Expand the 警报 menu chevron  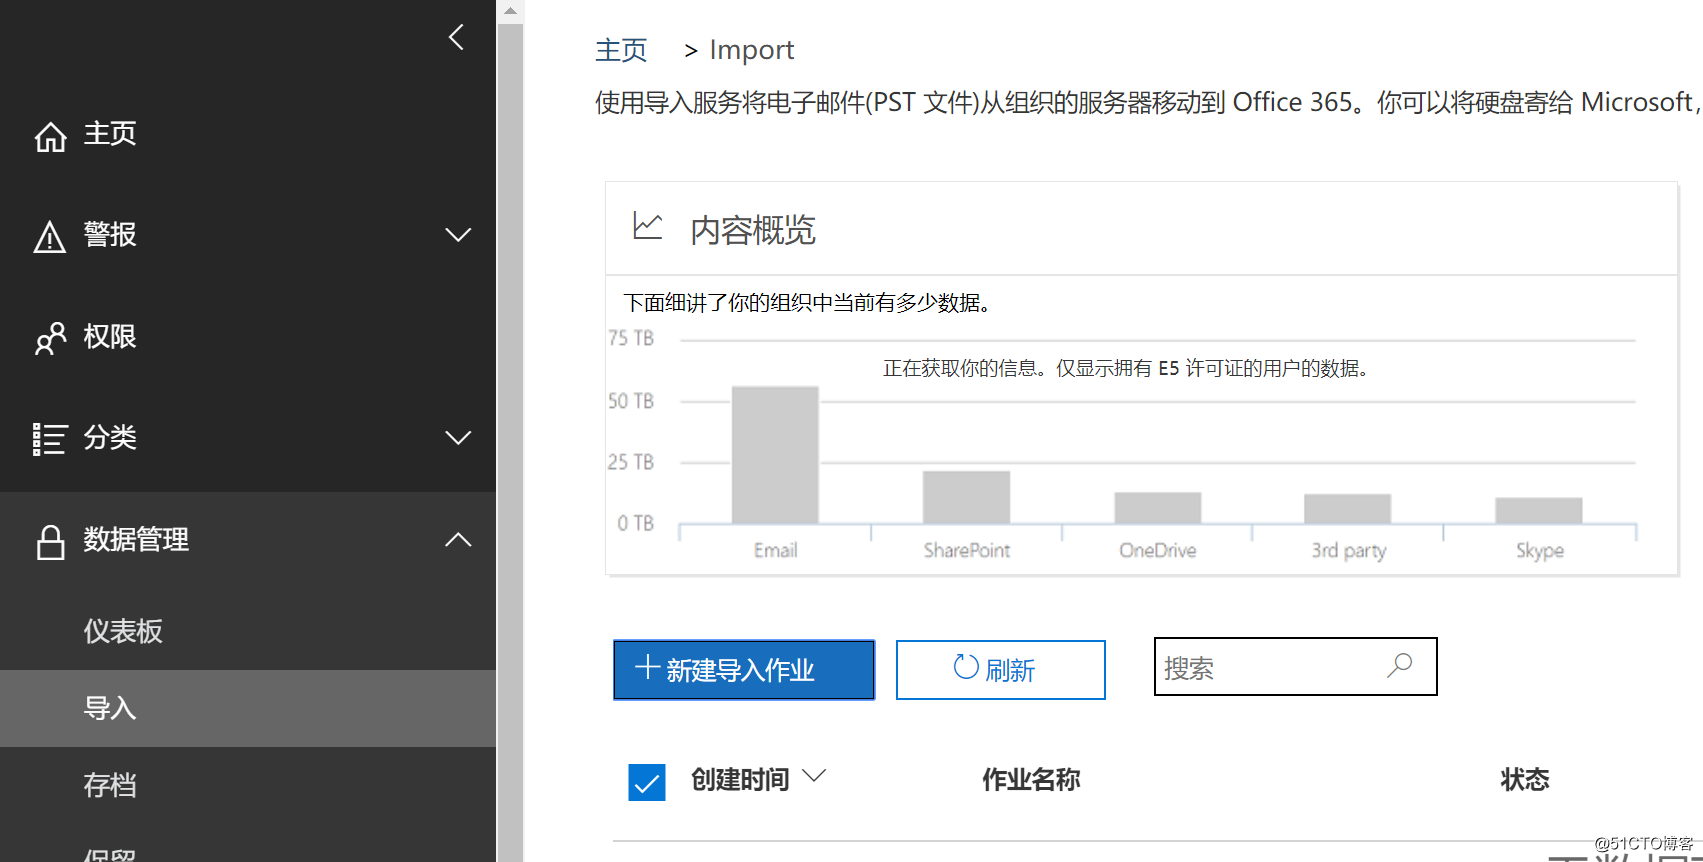(x=458, y=235)
